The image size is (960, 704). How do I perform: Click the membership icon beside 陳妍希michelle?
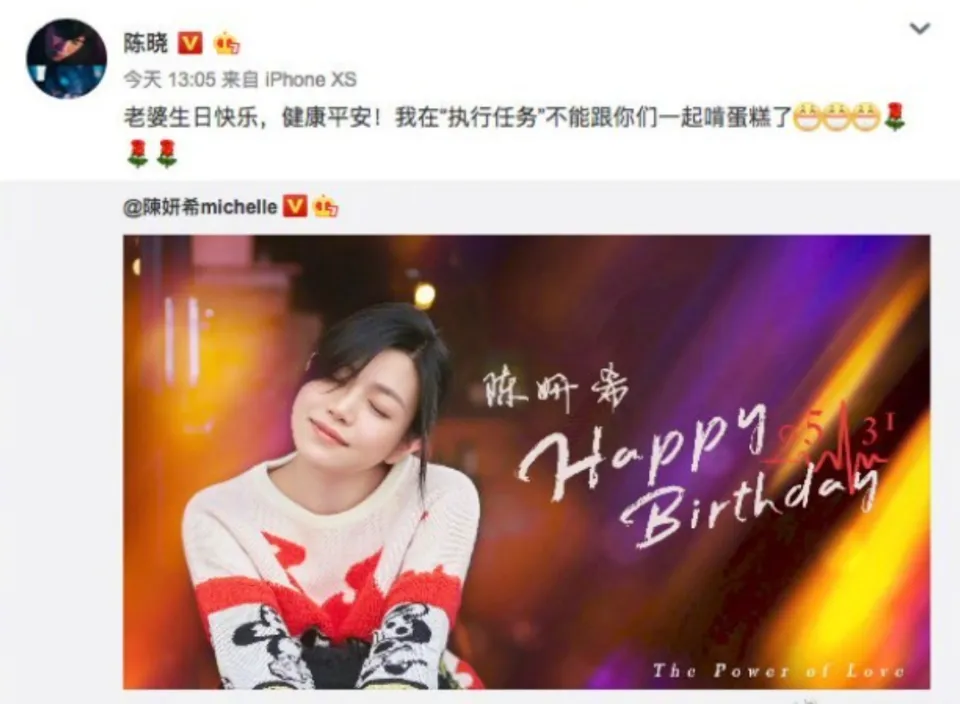click(325, 207)
